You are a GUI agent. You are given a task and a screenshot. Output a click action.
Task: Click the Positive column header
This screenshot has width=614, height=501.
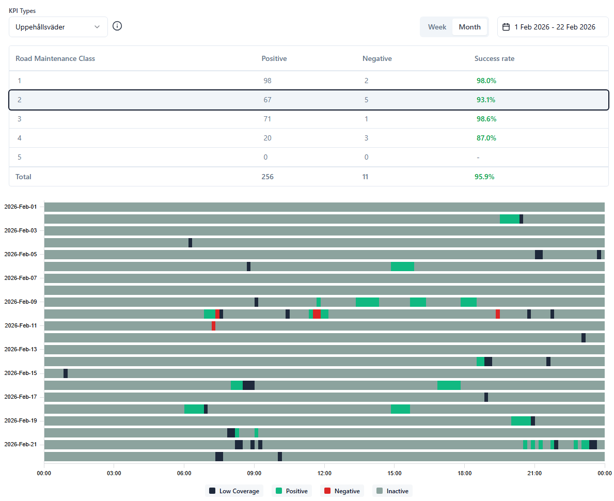tap(274, 59)
